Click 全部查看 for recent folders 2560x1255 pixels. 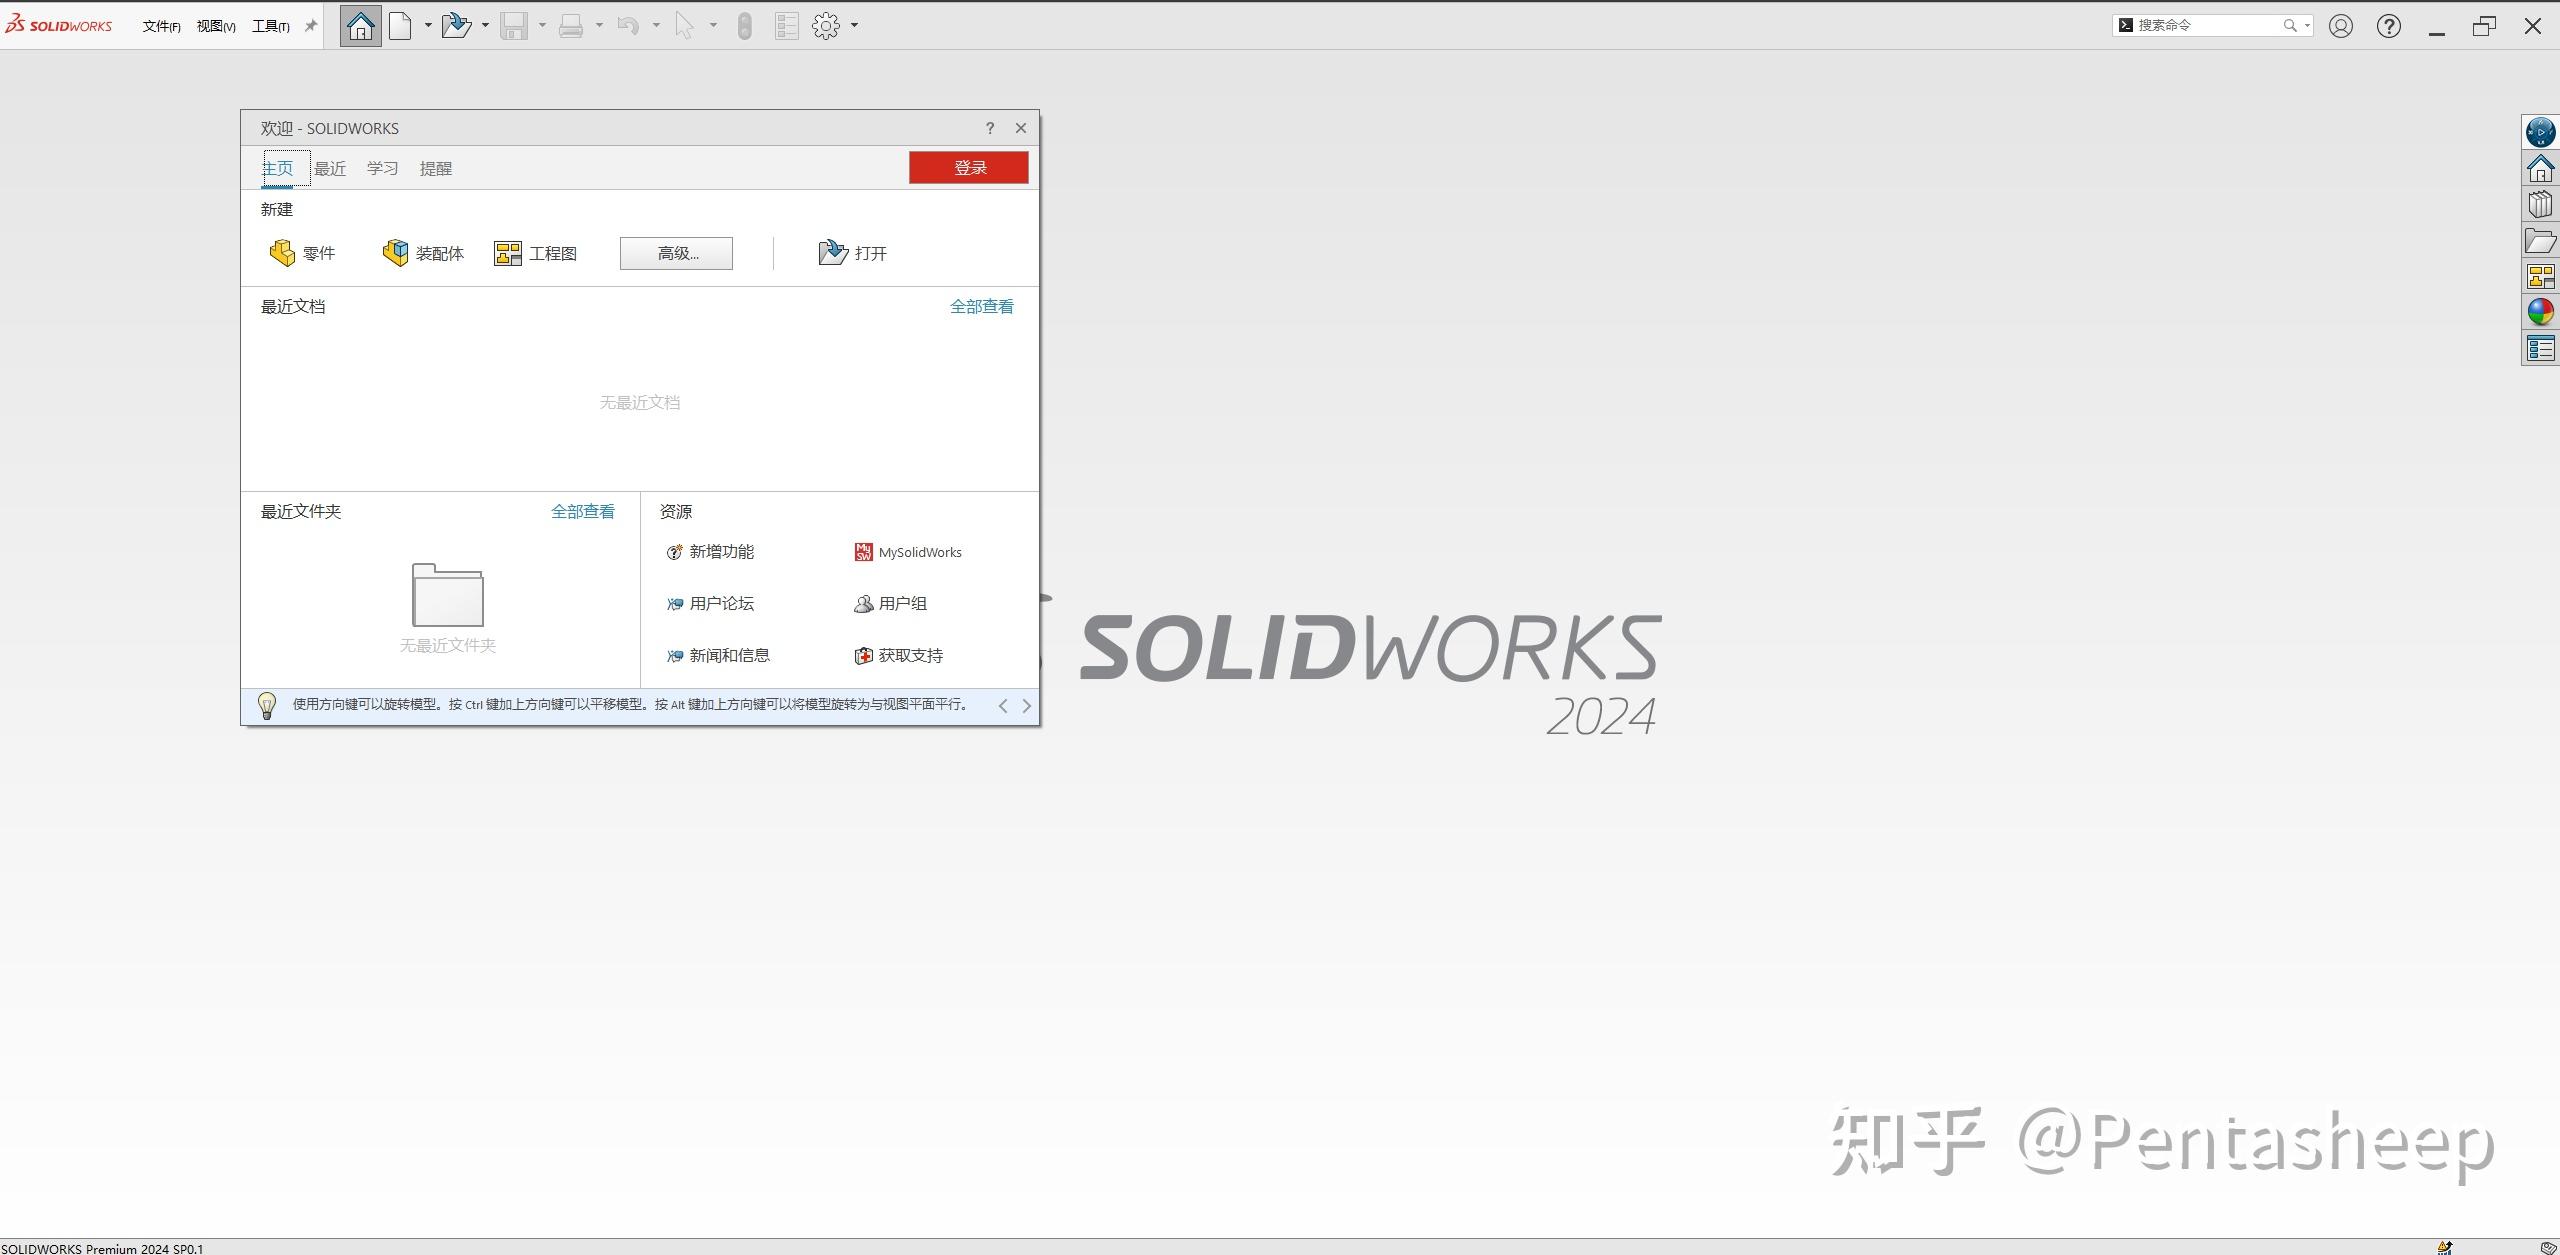point(583,512)
